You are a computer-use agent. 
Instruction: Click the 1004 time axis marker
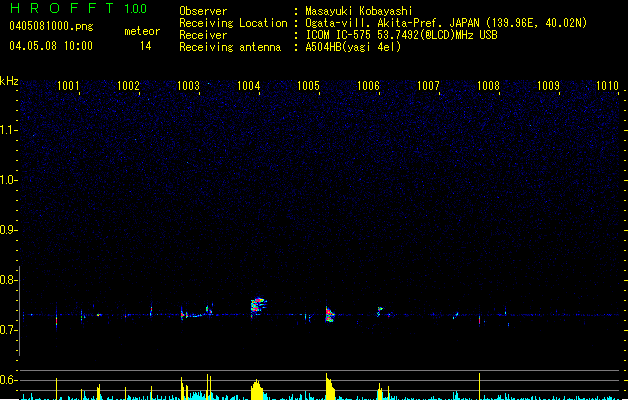tap(248, 85)
